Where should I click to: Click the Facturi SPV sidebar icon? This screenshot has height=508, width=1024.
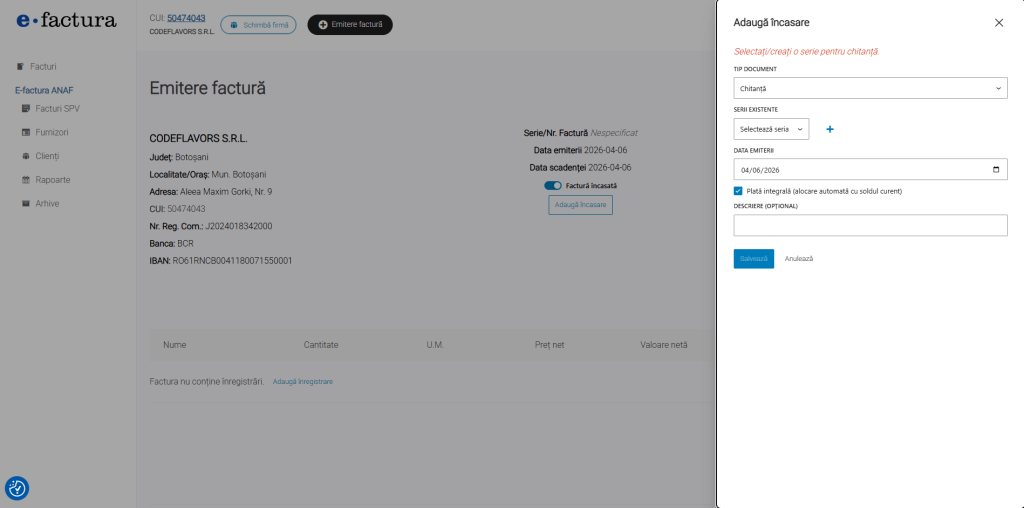point(26,108)
